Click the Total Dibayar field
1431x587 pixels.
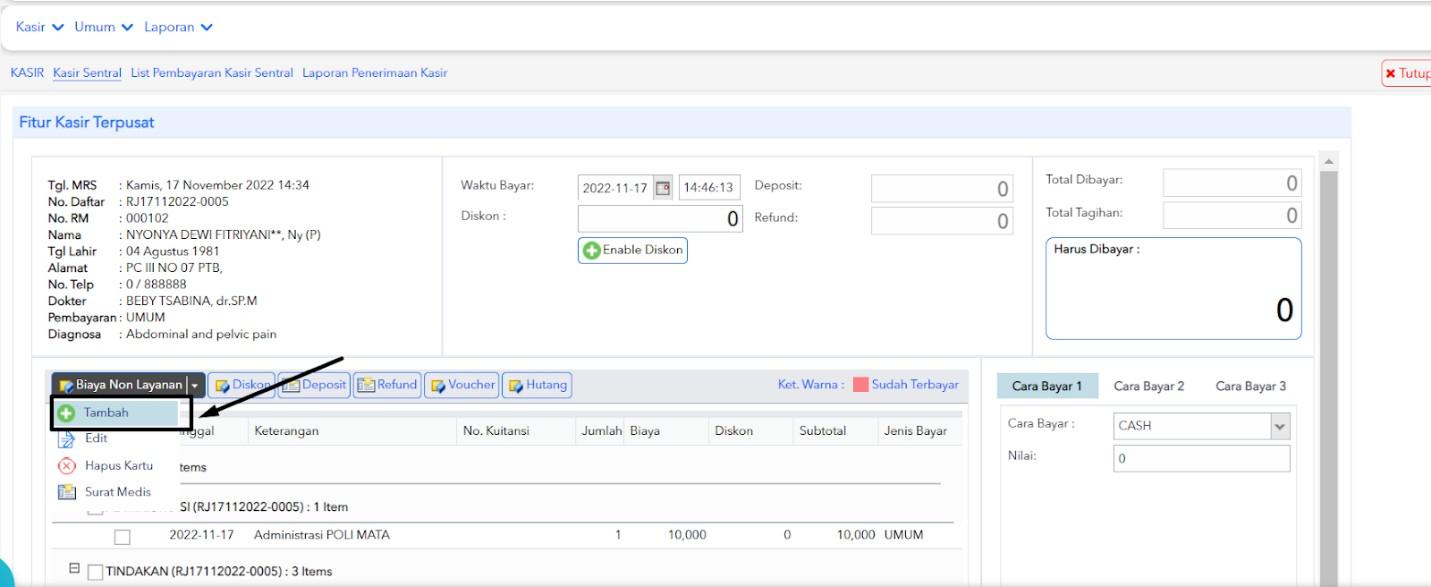[x=1232, y=183]
